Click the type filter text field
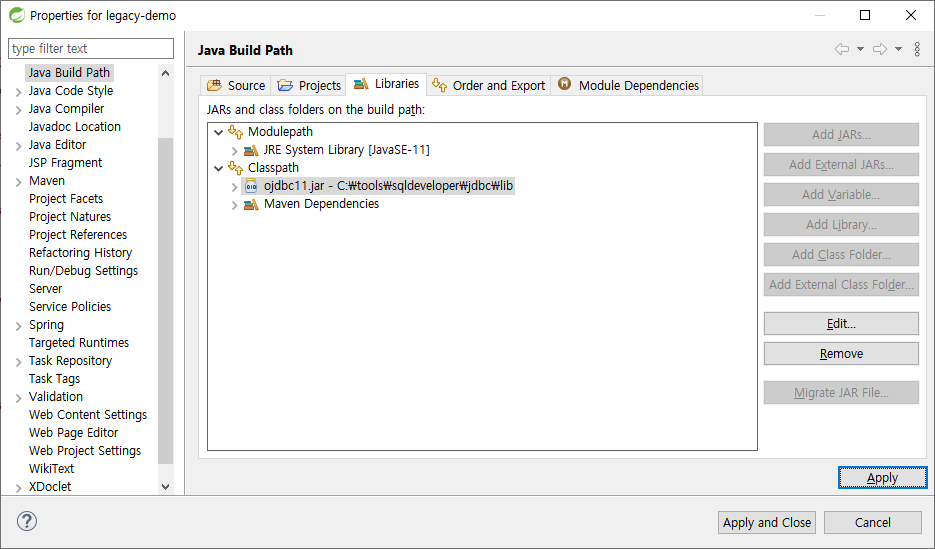Viewport: 935px width, 549px height. pyautogui.click(x=91, y=48)
